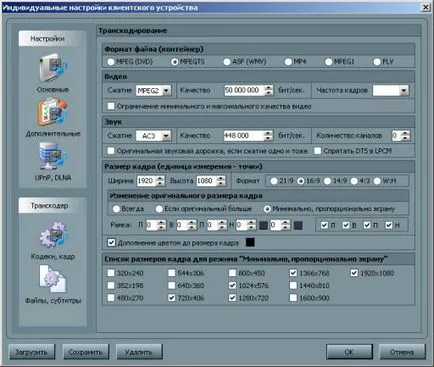Enable the 800x450 frame size
Viewport: 434px width, 367px height.
coord(233,273)
